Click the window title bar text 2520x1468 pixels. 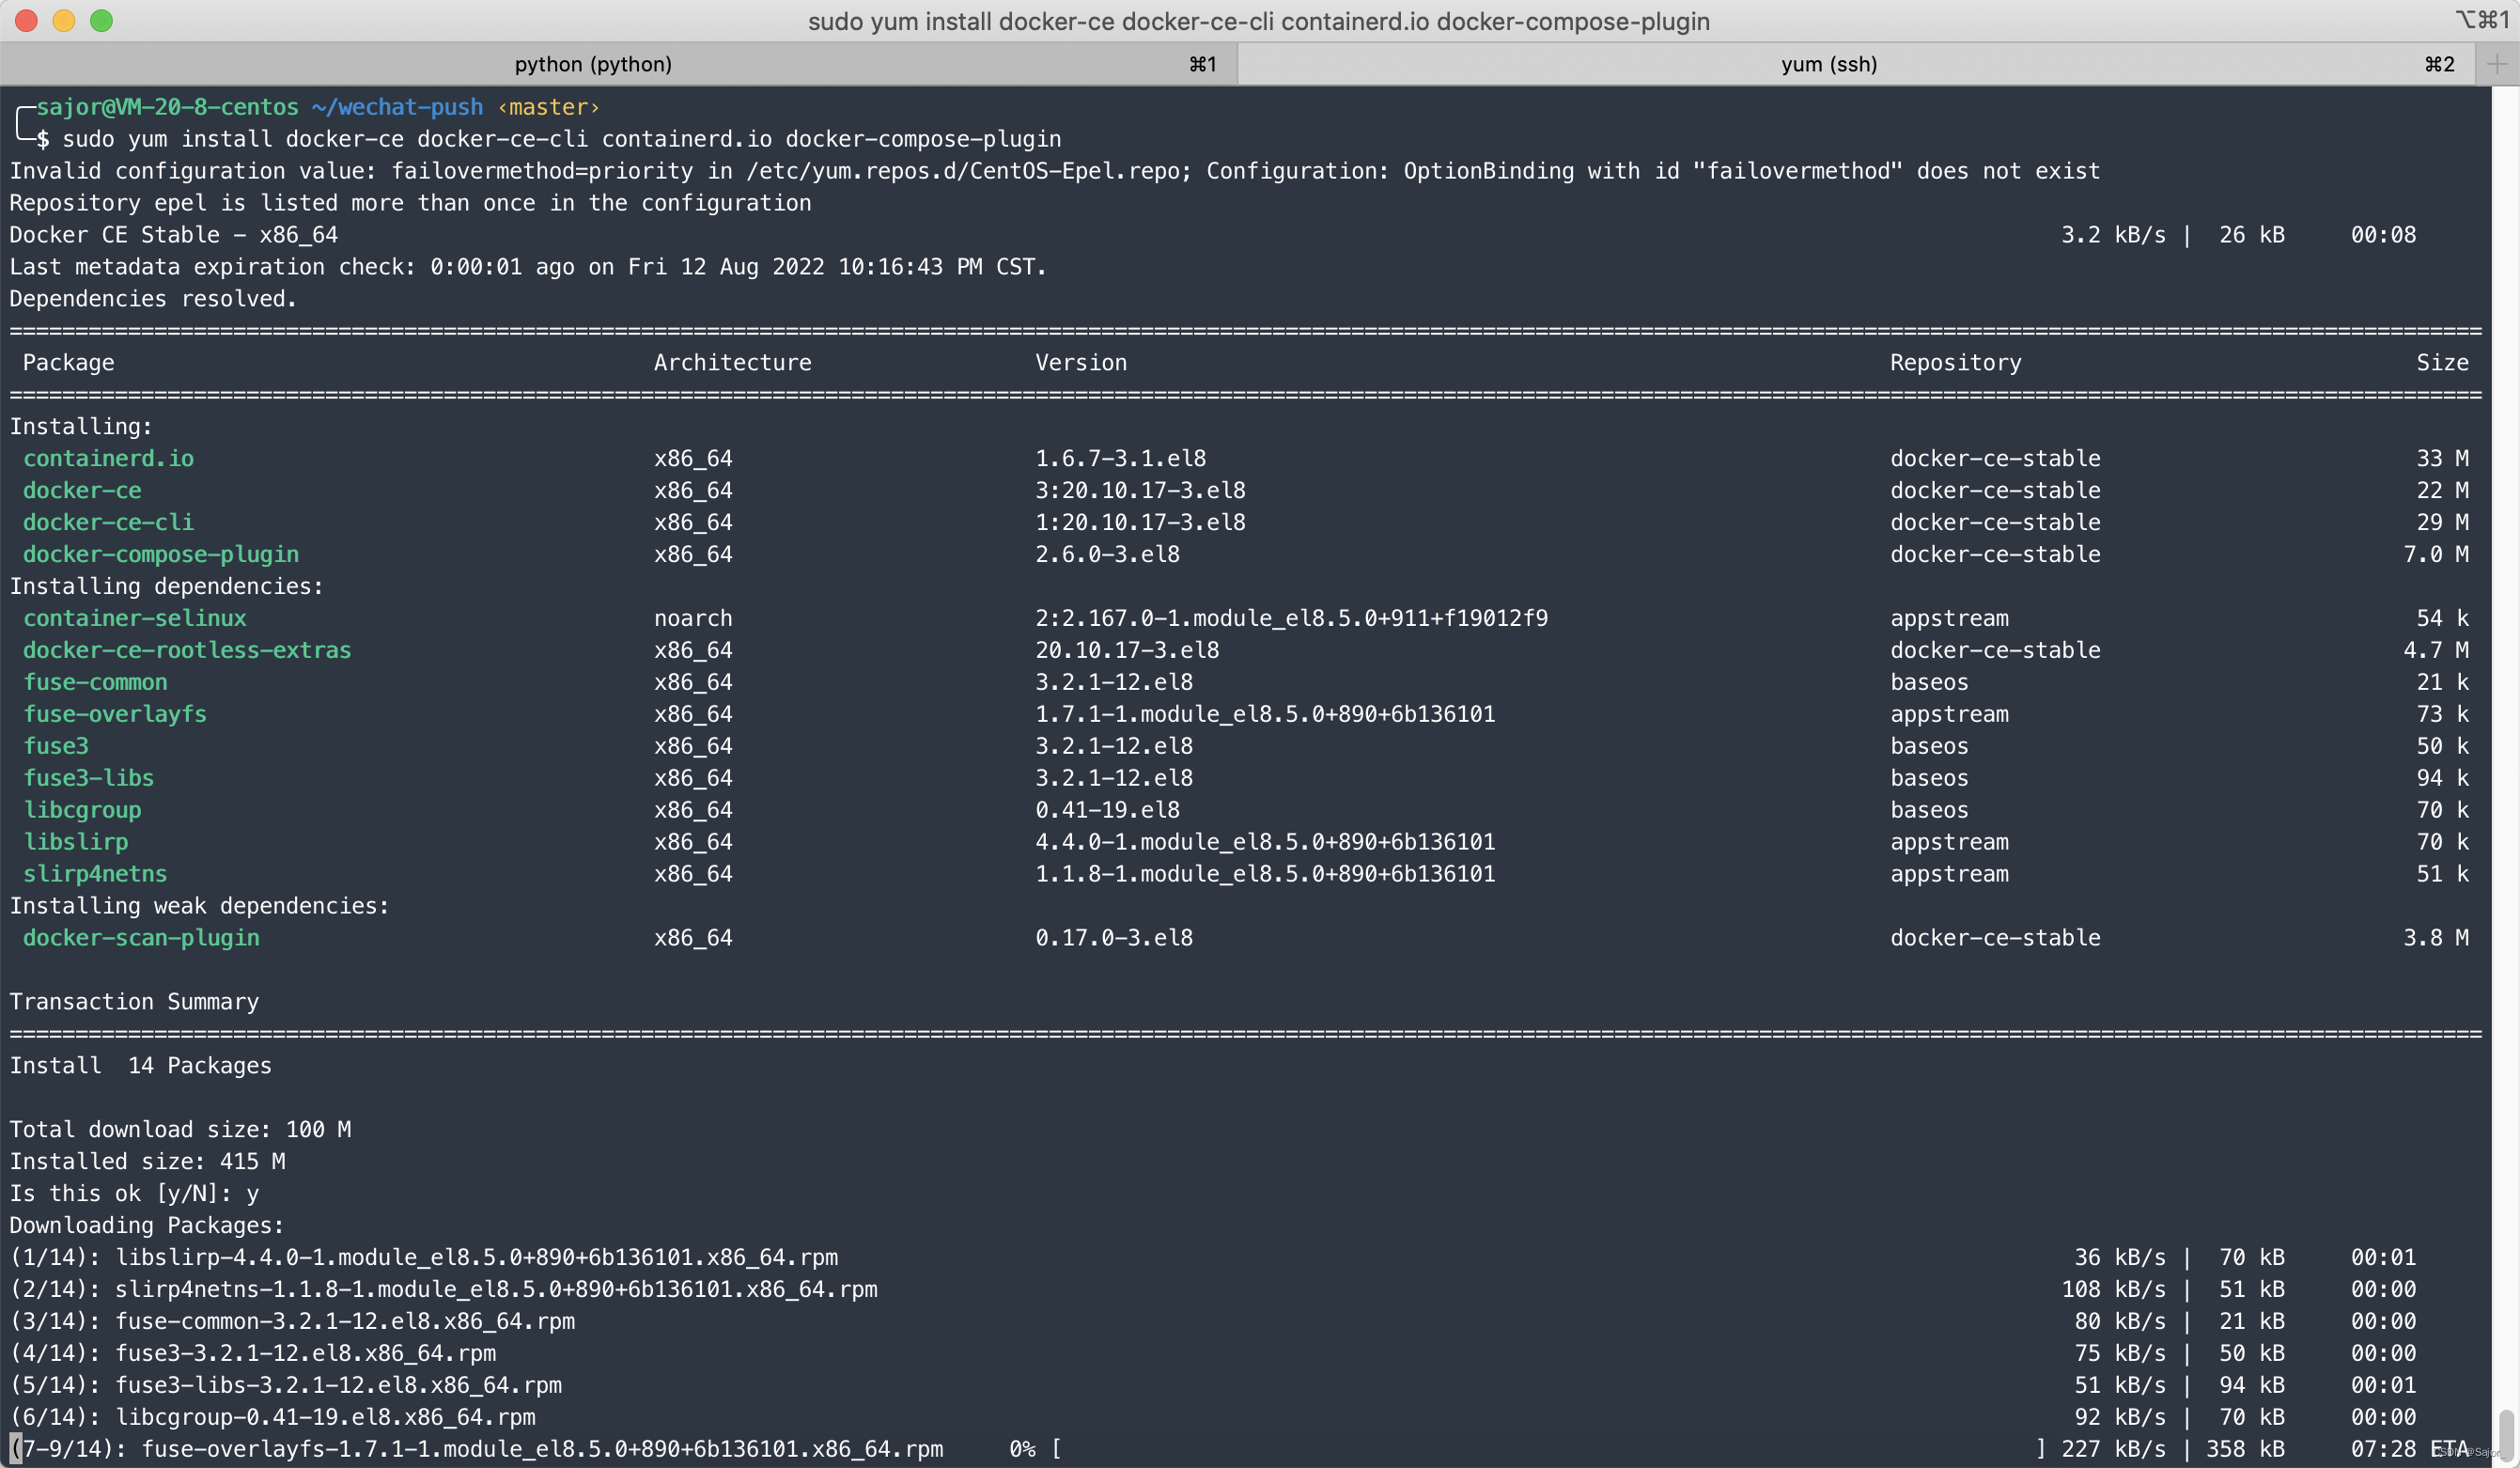pyautogui.click(x=1258, y=21)
